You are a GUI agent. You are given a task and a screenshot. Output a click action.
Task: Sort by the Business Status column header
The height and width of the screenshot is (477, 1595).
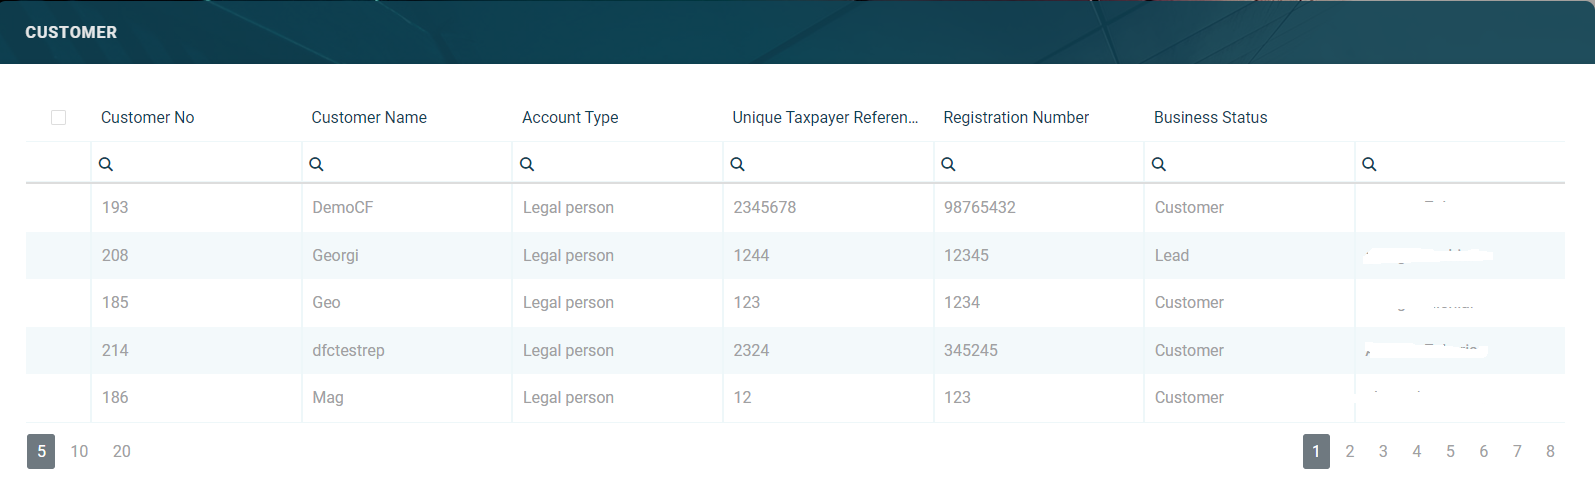tap(1210, 118)
